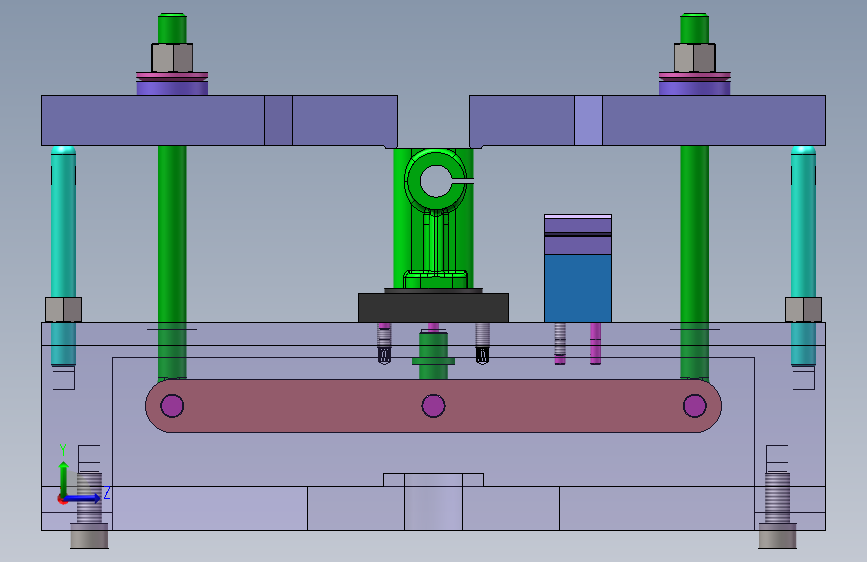Select the top-right hex nut on green rod
This screenshot has width=867, height=562.
pos(694,58)
